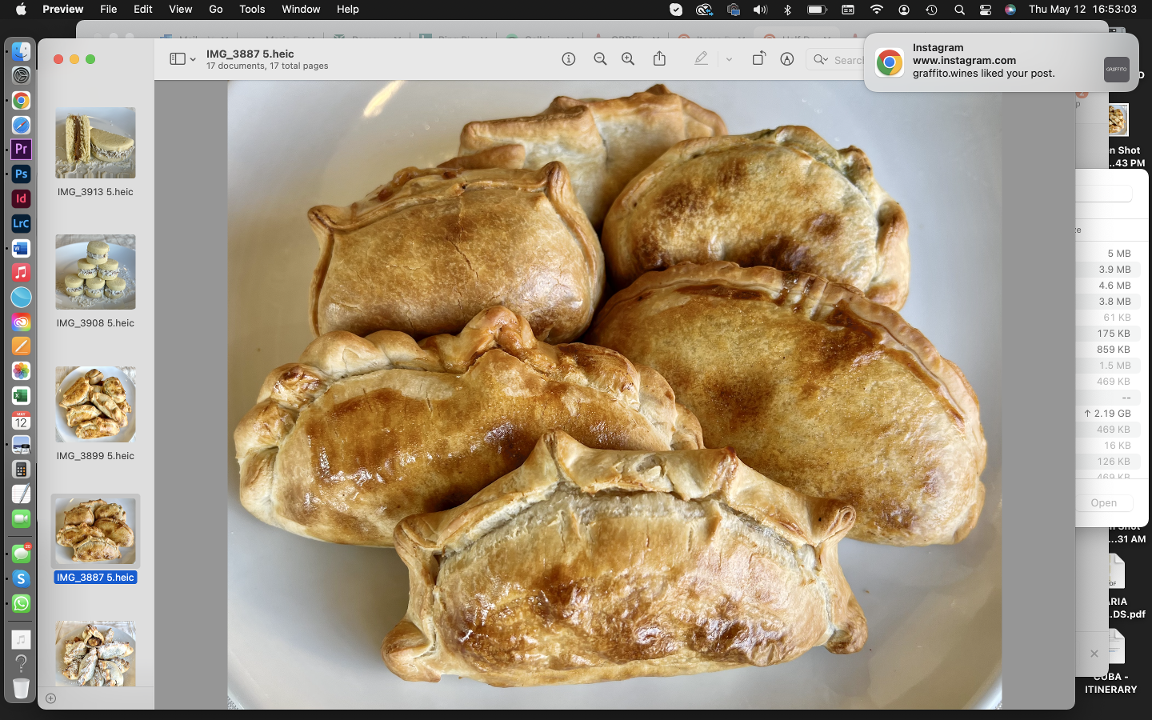Open the Window menu

point(300,9)
